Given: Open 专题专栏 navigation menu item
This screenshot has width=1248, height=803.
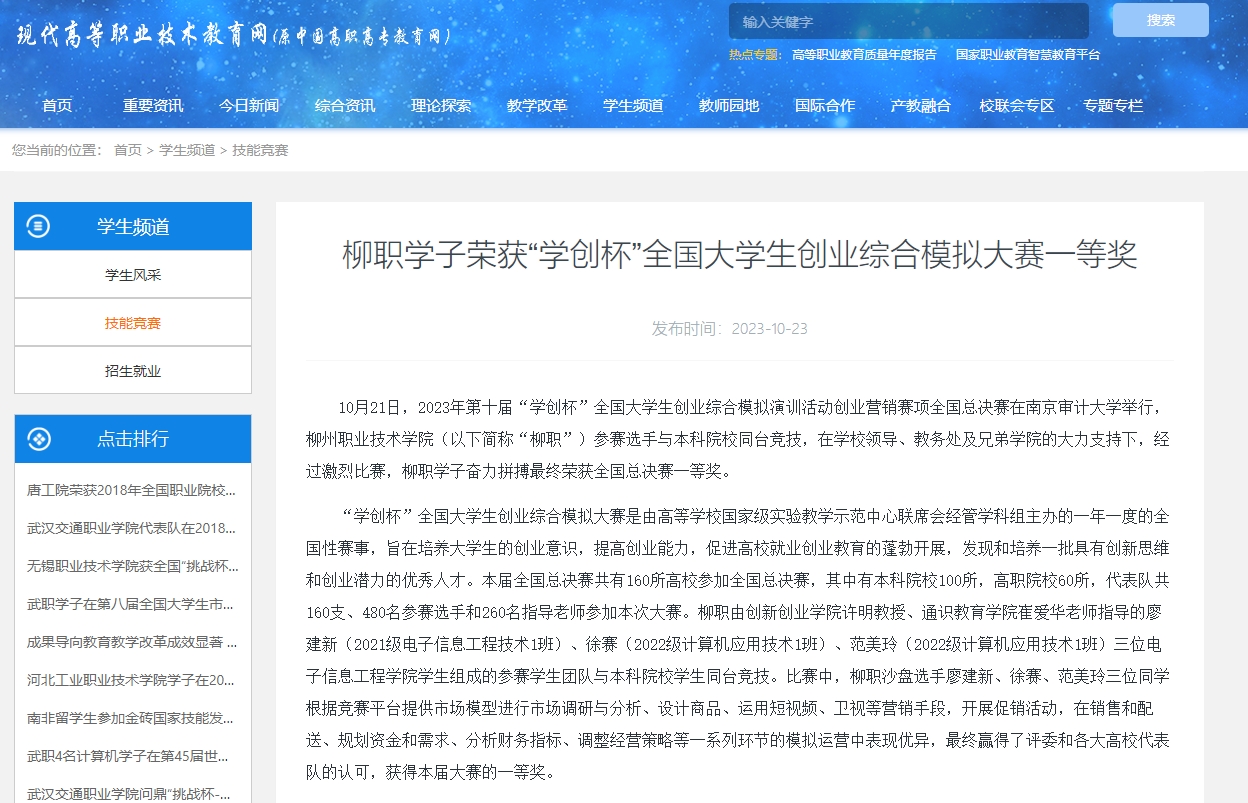Looking at the screenshot, I should (1113, 106).
